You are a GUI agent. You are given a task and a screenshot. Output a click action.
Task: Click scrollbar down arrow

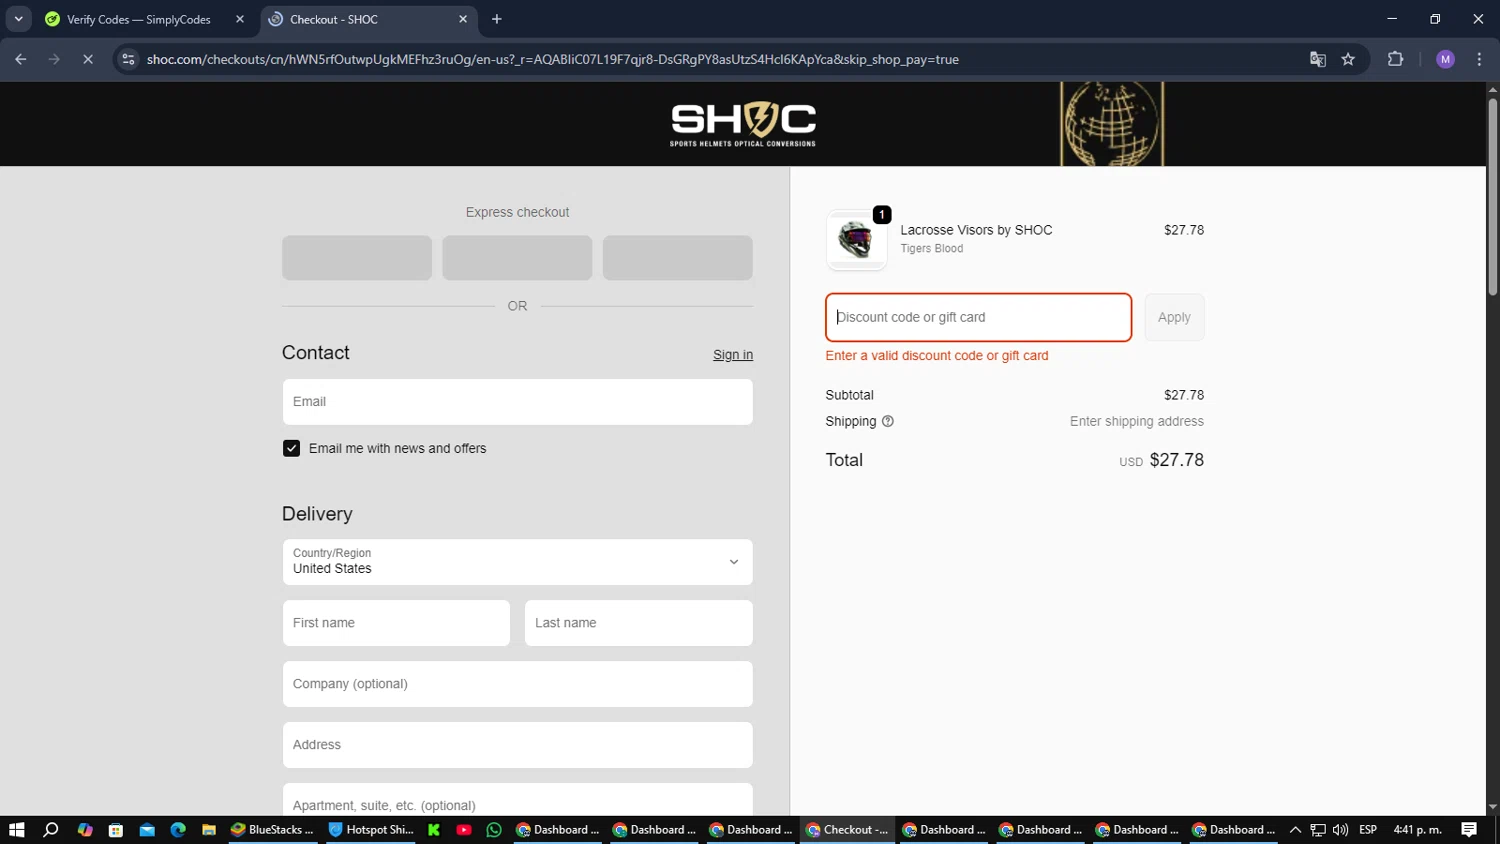pos(1492,807)
